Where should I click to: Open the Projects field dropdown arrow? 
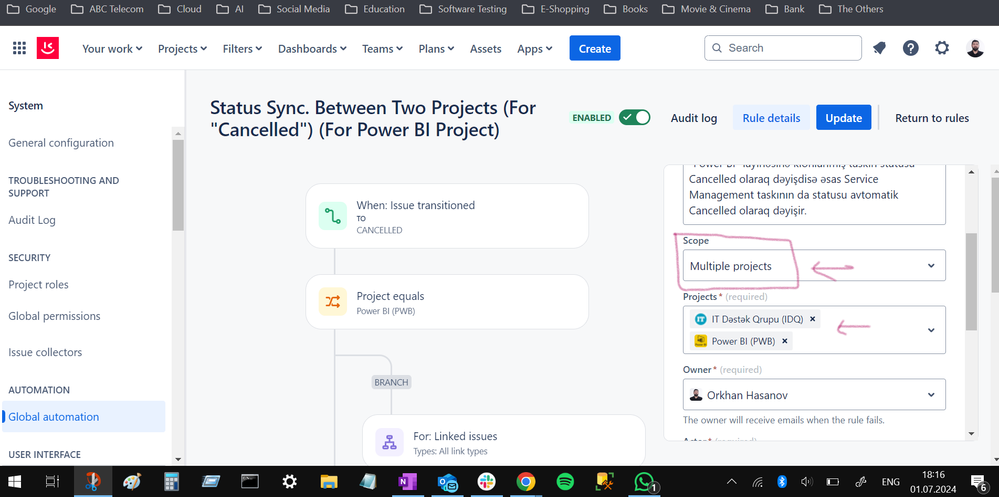coord(931,330)
